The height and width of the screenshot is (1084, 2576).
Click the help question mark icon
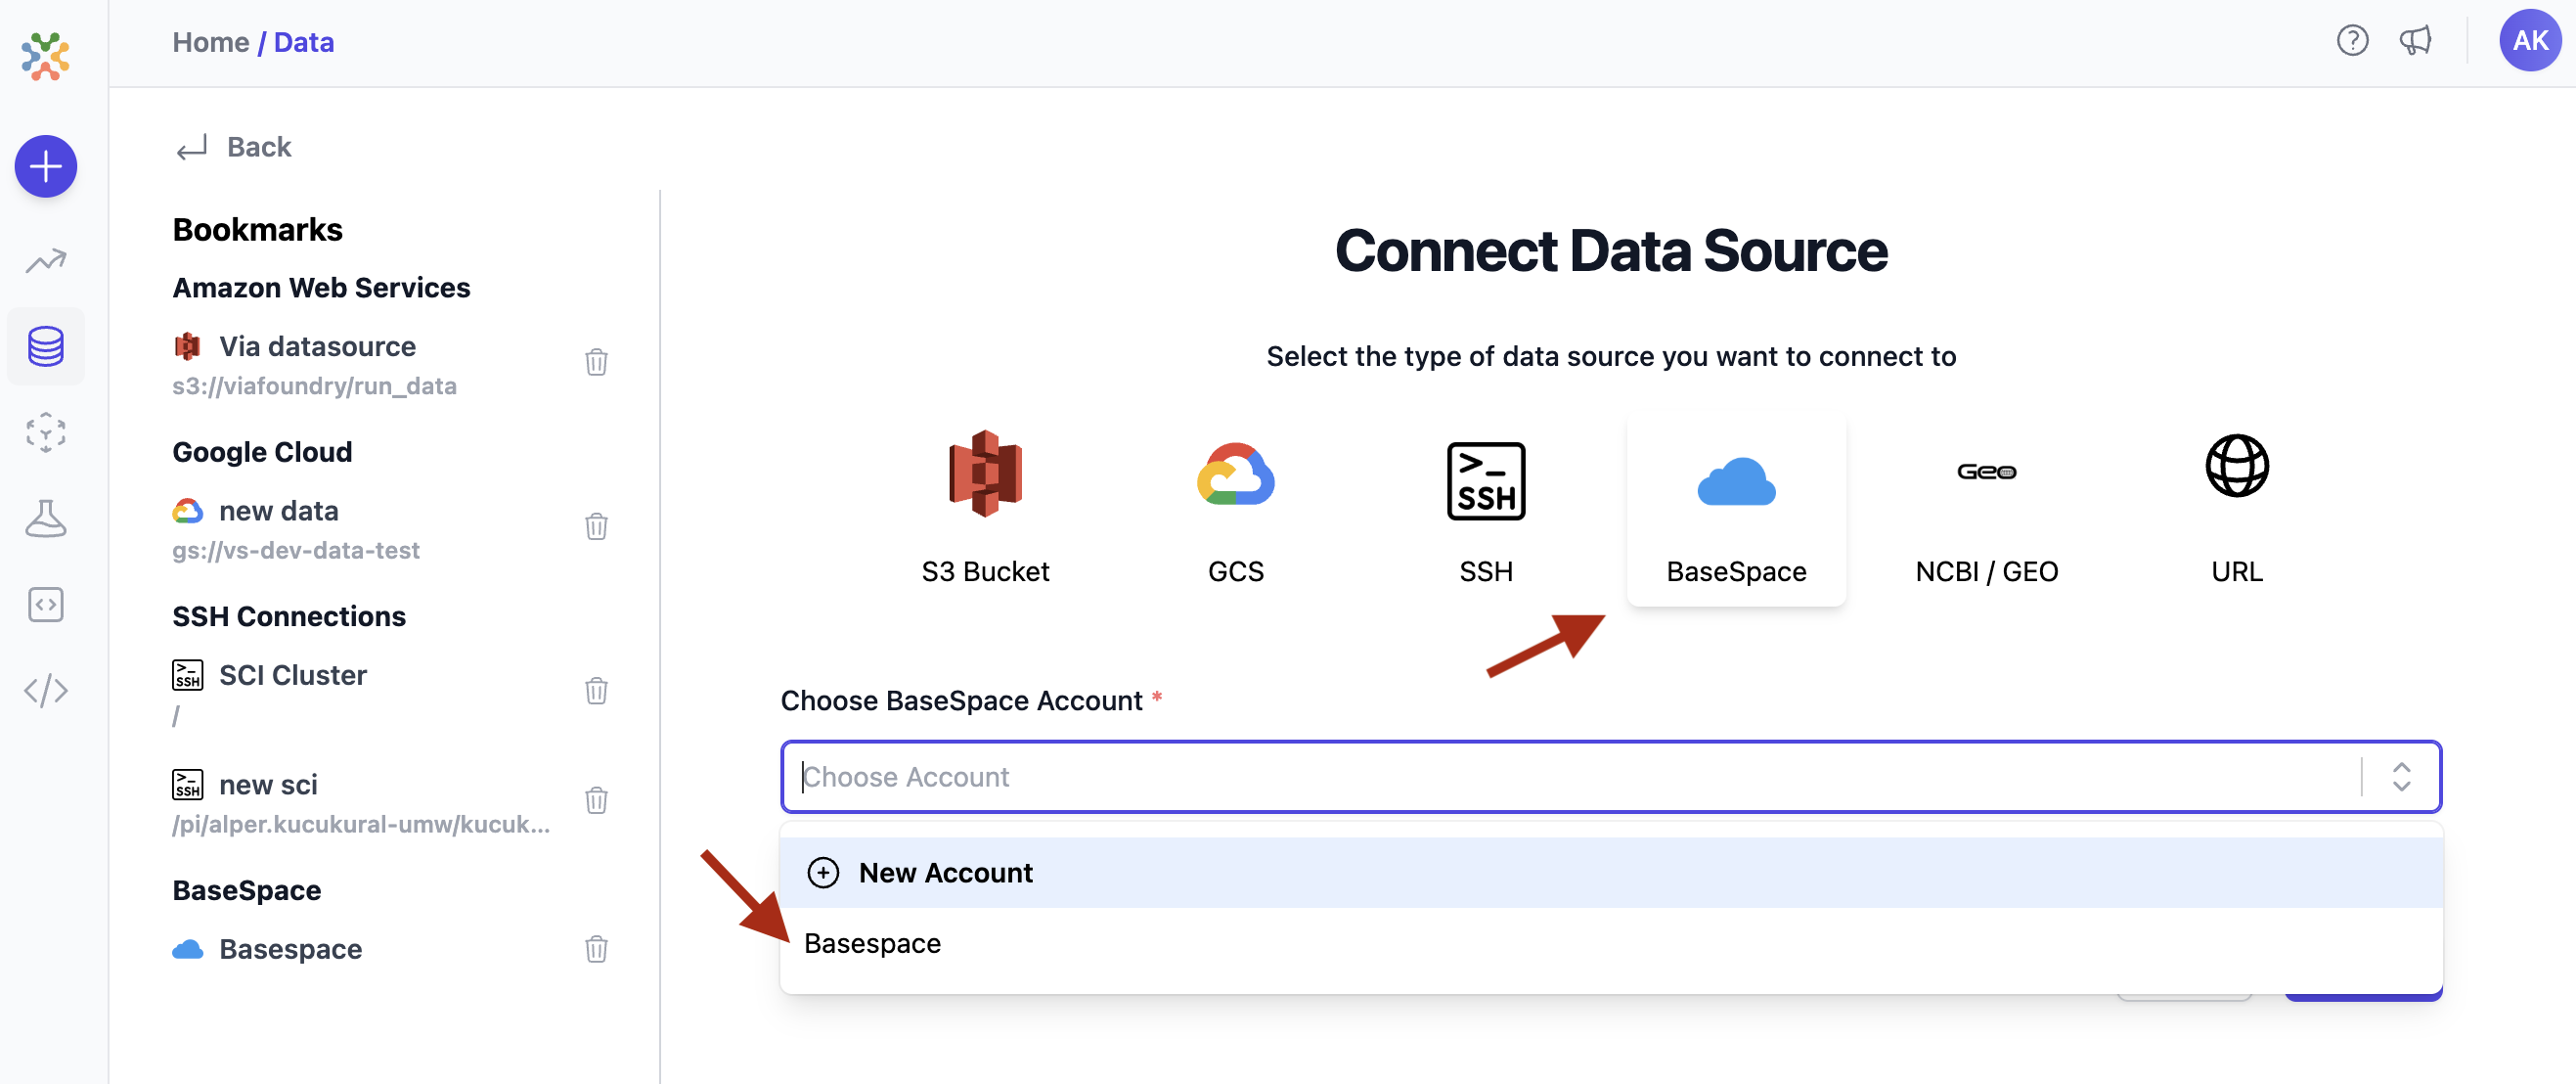[x=2352, y=40]
